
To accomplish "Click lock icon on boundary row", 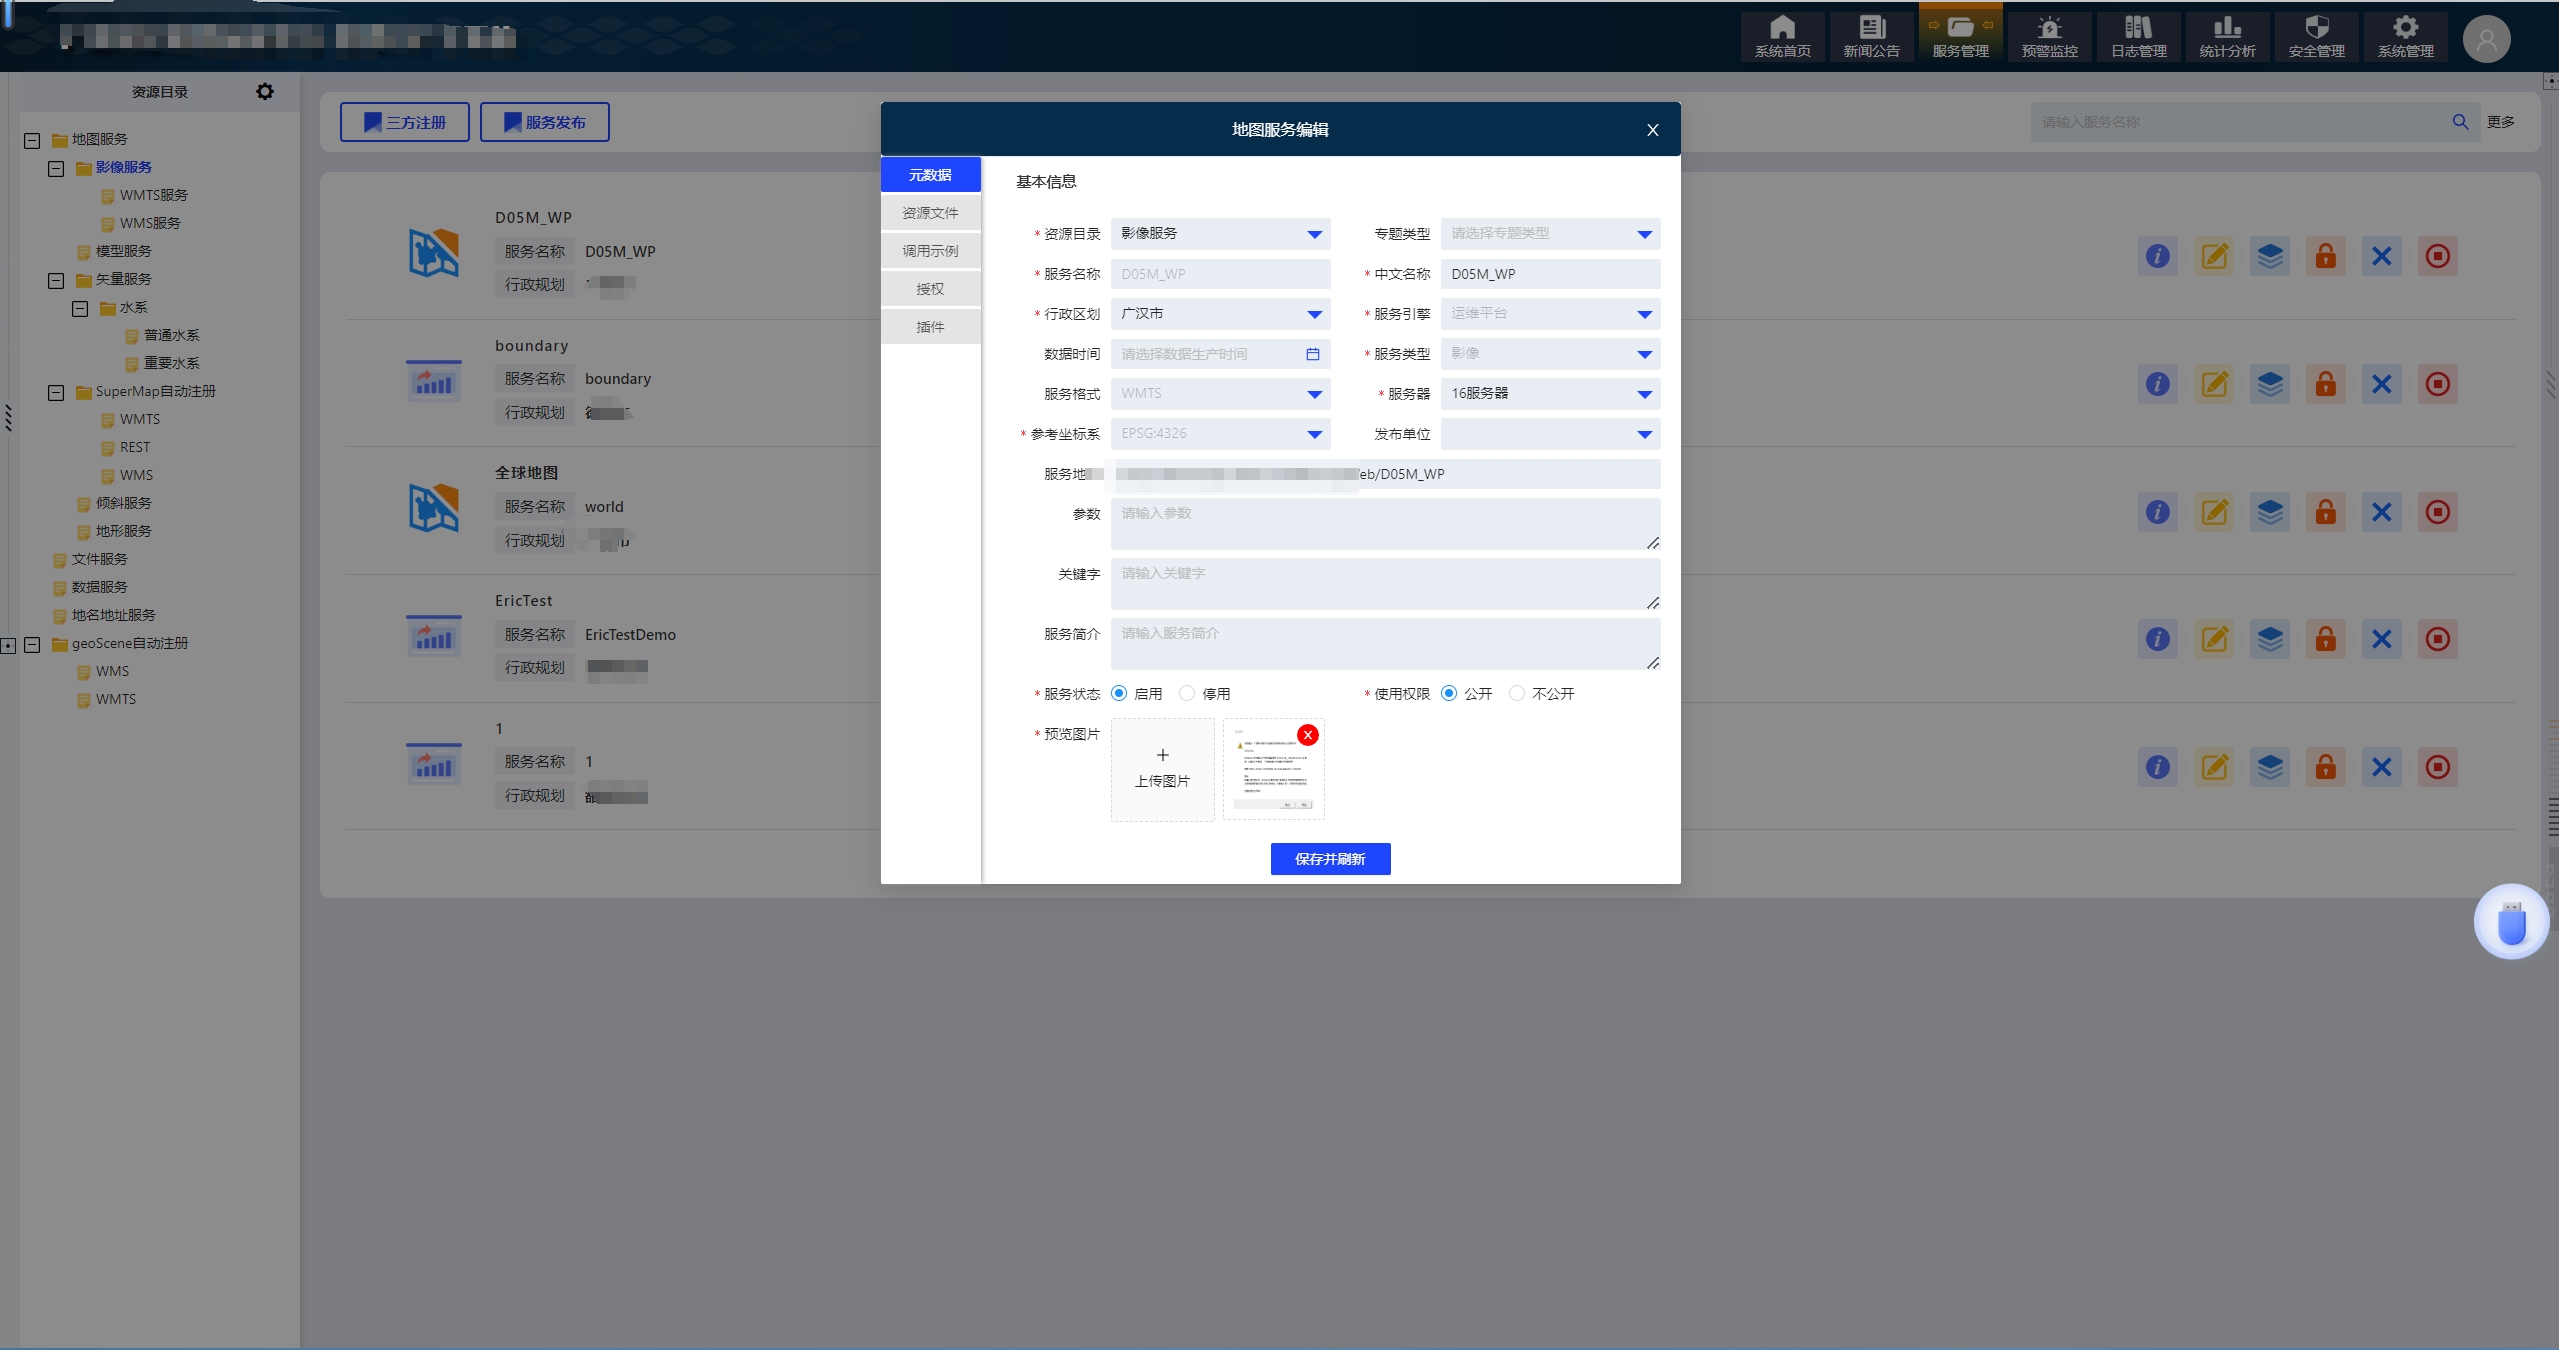I will [x=2326, y=384].
